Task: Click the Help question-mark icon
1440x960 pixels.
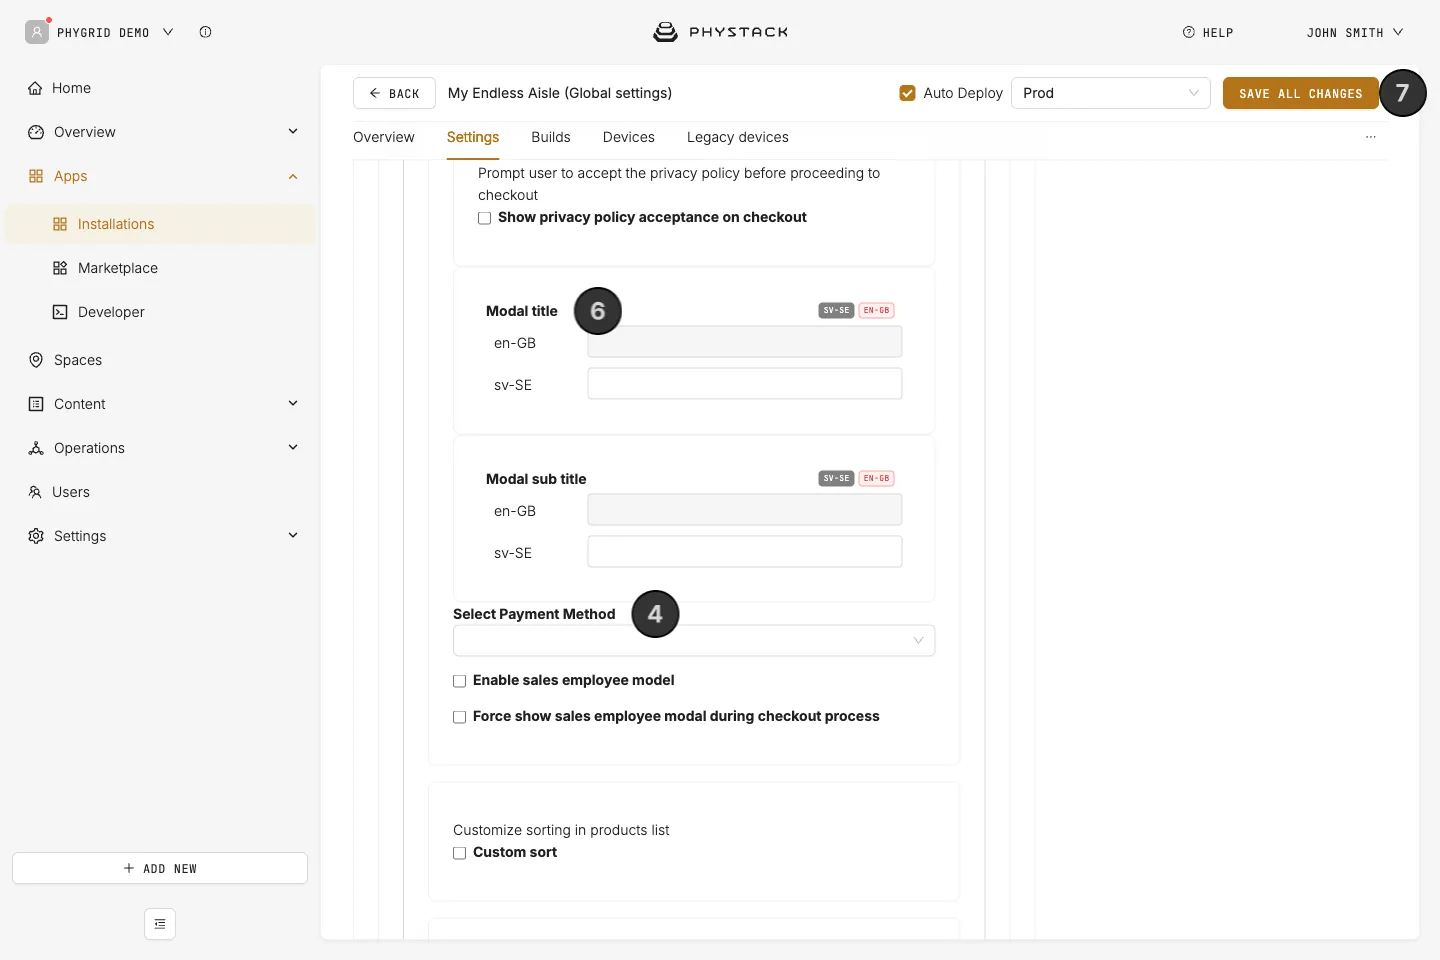Action: coord(1188,32)
